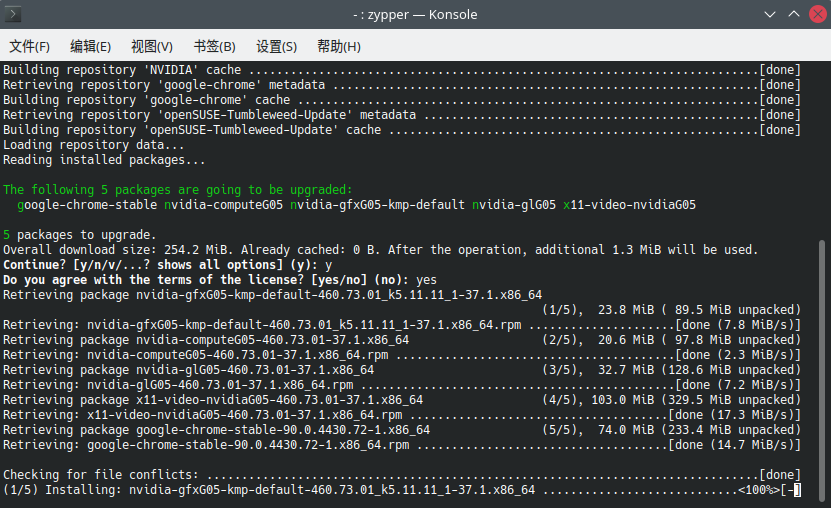Click '[done (2.3 MiB/s)]' download status
This screenshot has height=508, width=831.
pyautogui.click(x=738, y=355)
